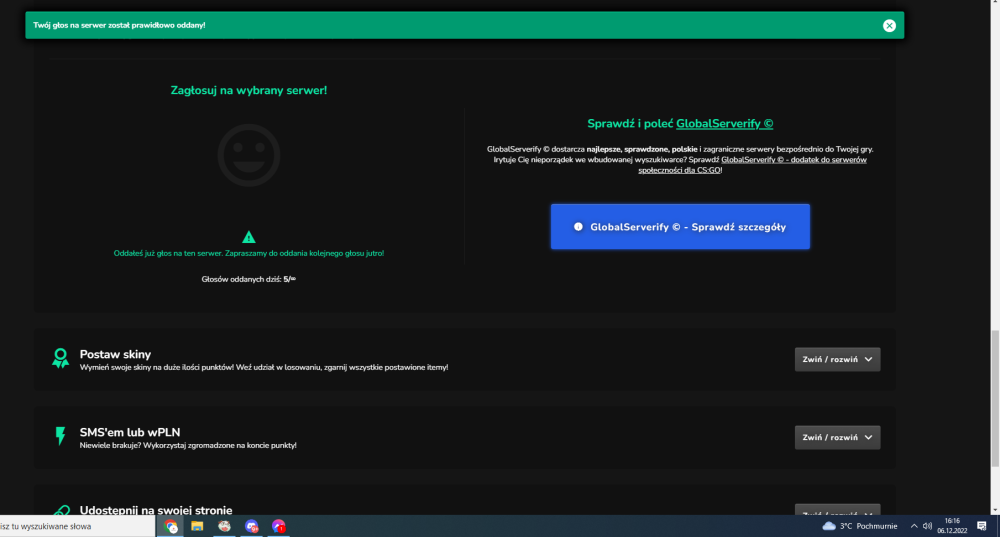Viewport: 1000px width, 537px height.
Task: Open File Explorer from the taskbar
Action: [x=197, y=526]
